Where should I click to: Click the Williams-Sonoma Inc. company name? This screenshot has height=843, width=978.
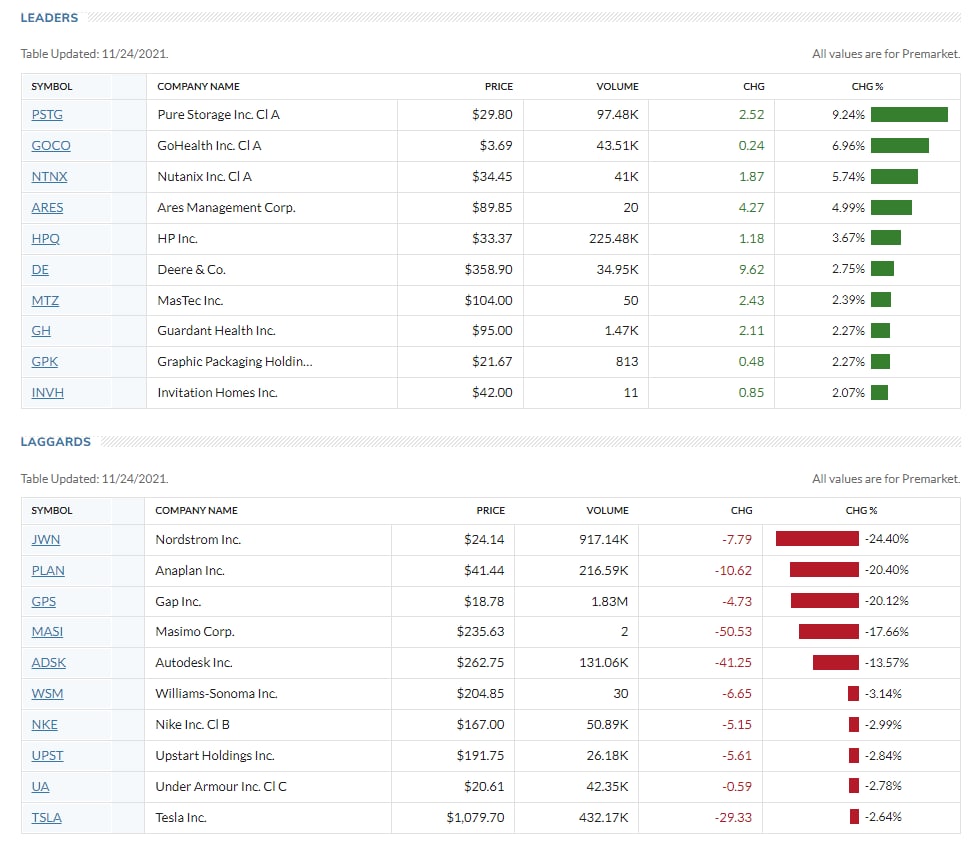tap(216, 694)
